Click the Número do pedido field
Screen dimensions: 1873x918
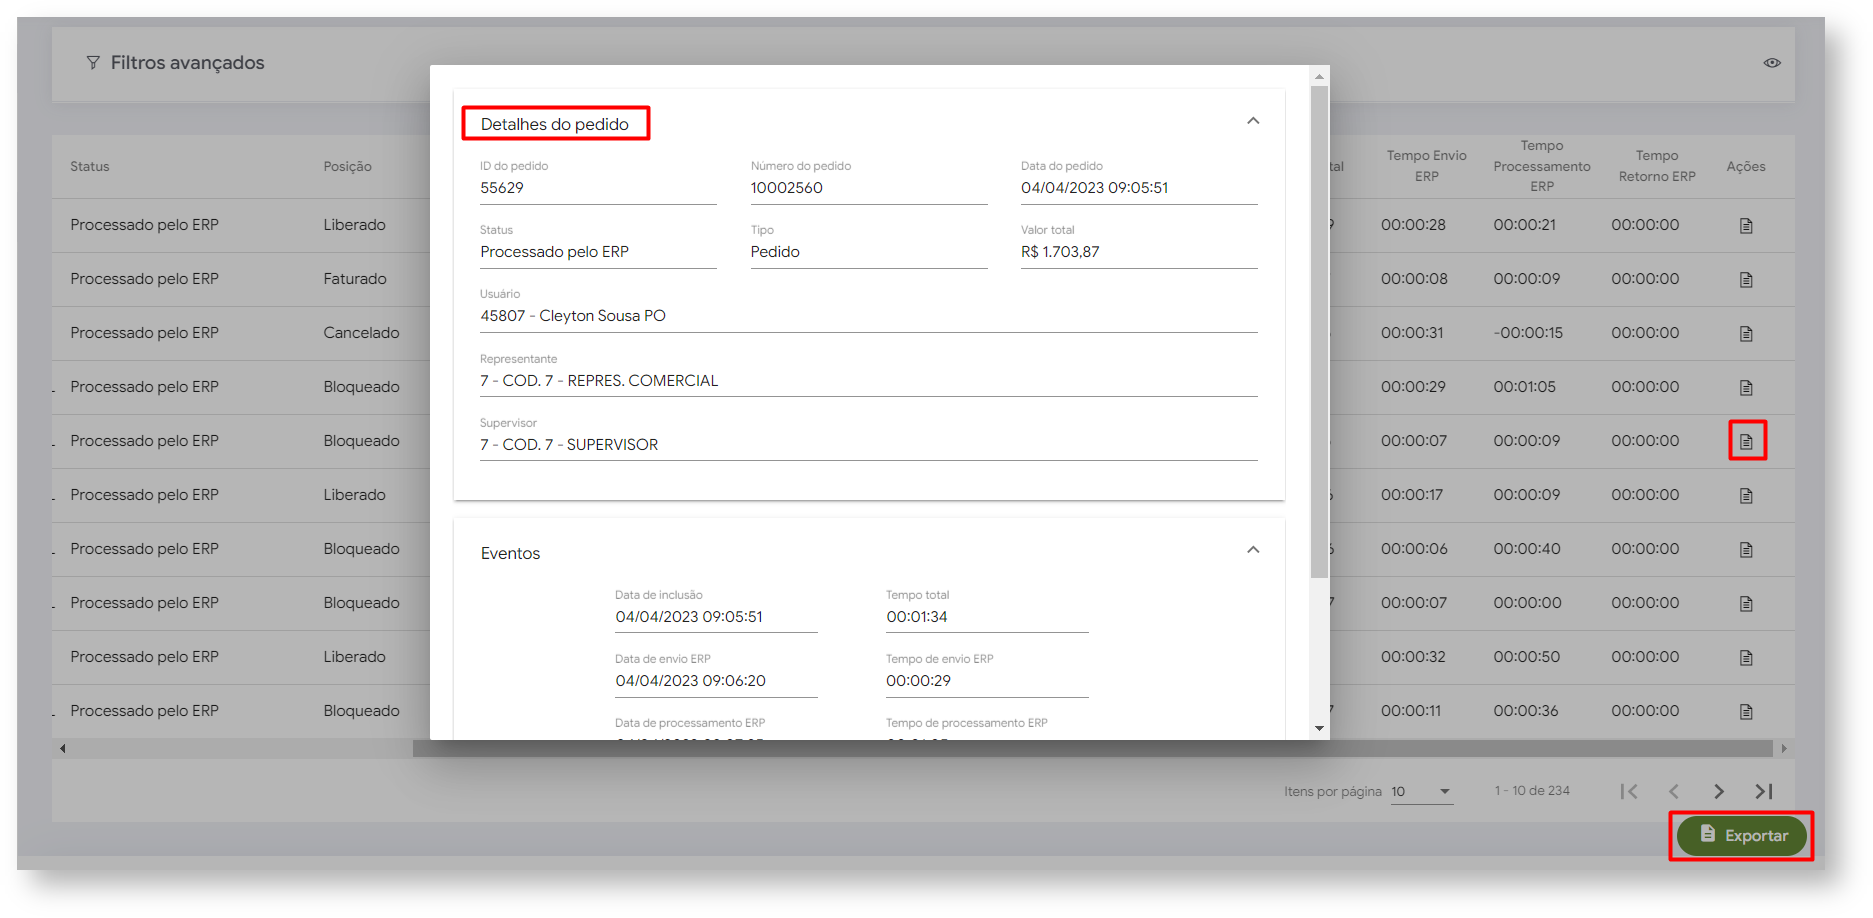[867, 188]
